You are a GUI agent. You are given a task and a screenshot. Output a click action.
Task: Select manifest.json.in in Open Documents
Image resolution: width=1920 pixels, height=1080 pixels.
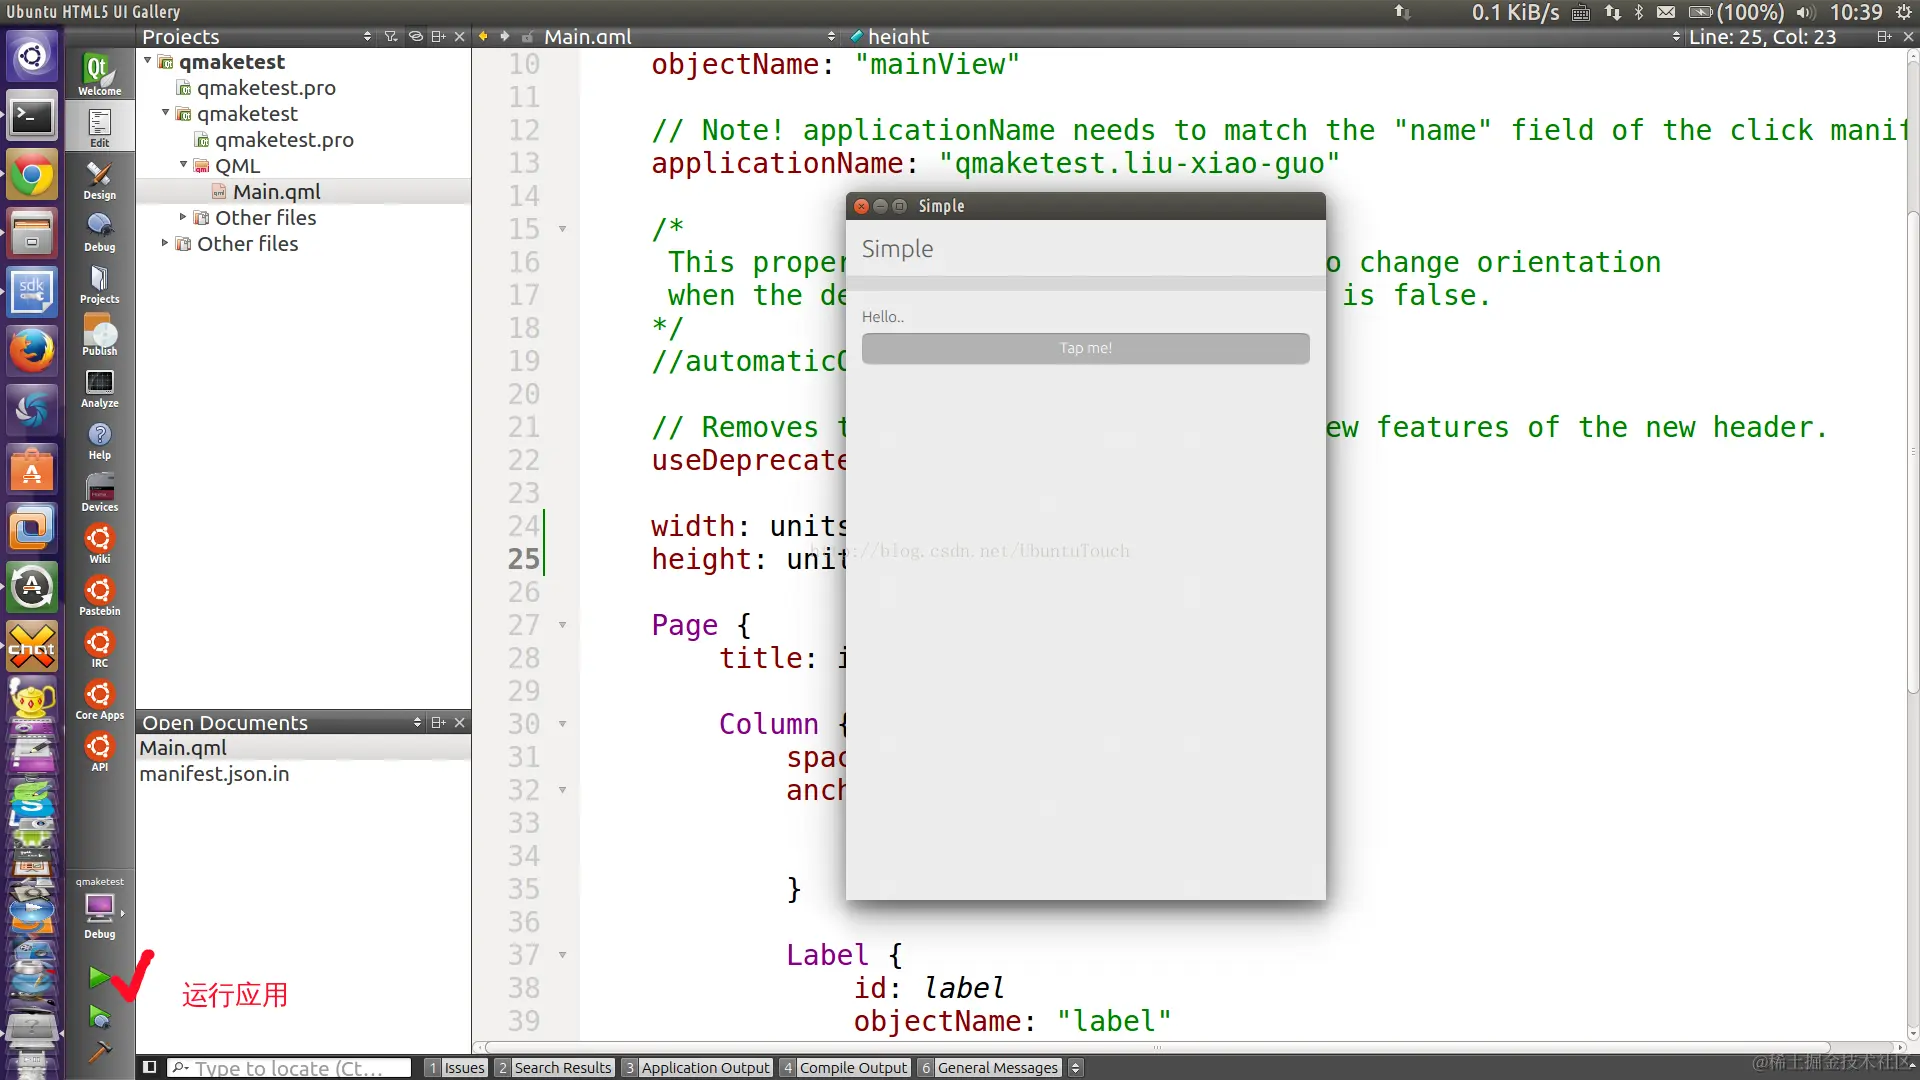(x=214, y=774)
